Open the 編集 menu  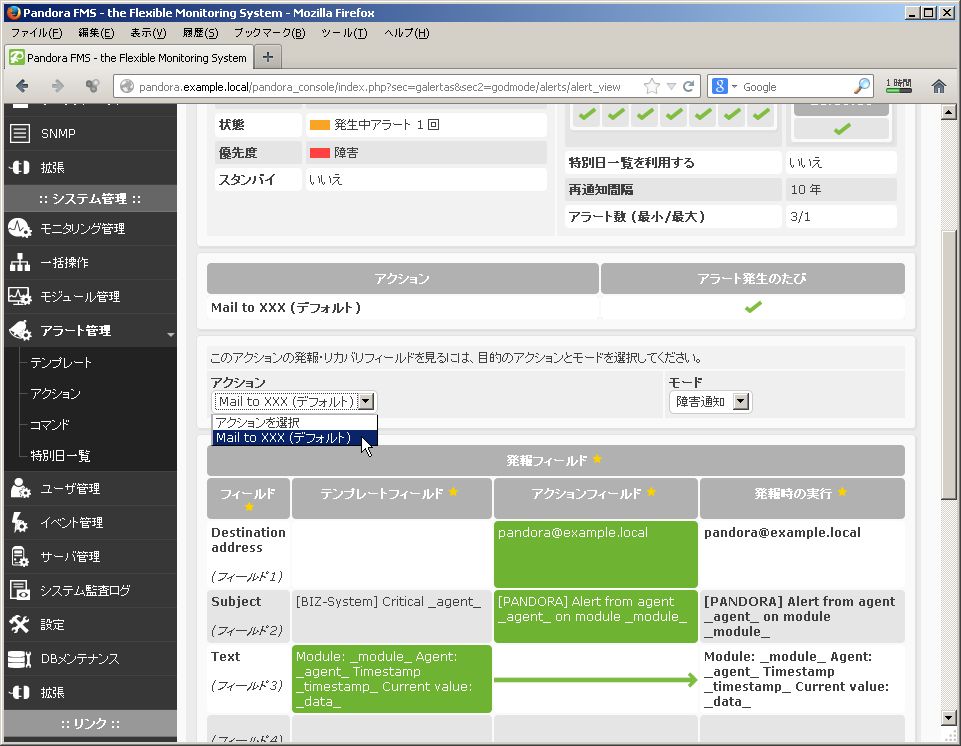pyautogui.click(x=96, y=33)
